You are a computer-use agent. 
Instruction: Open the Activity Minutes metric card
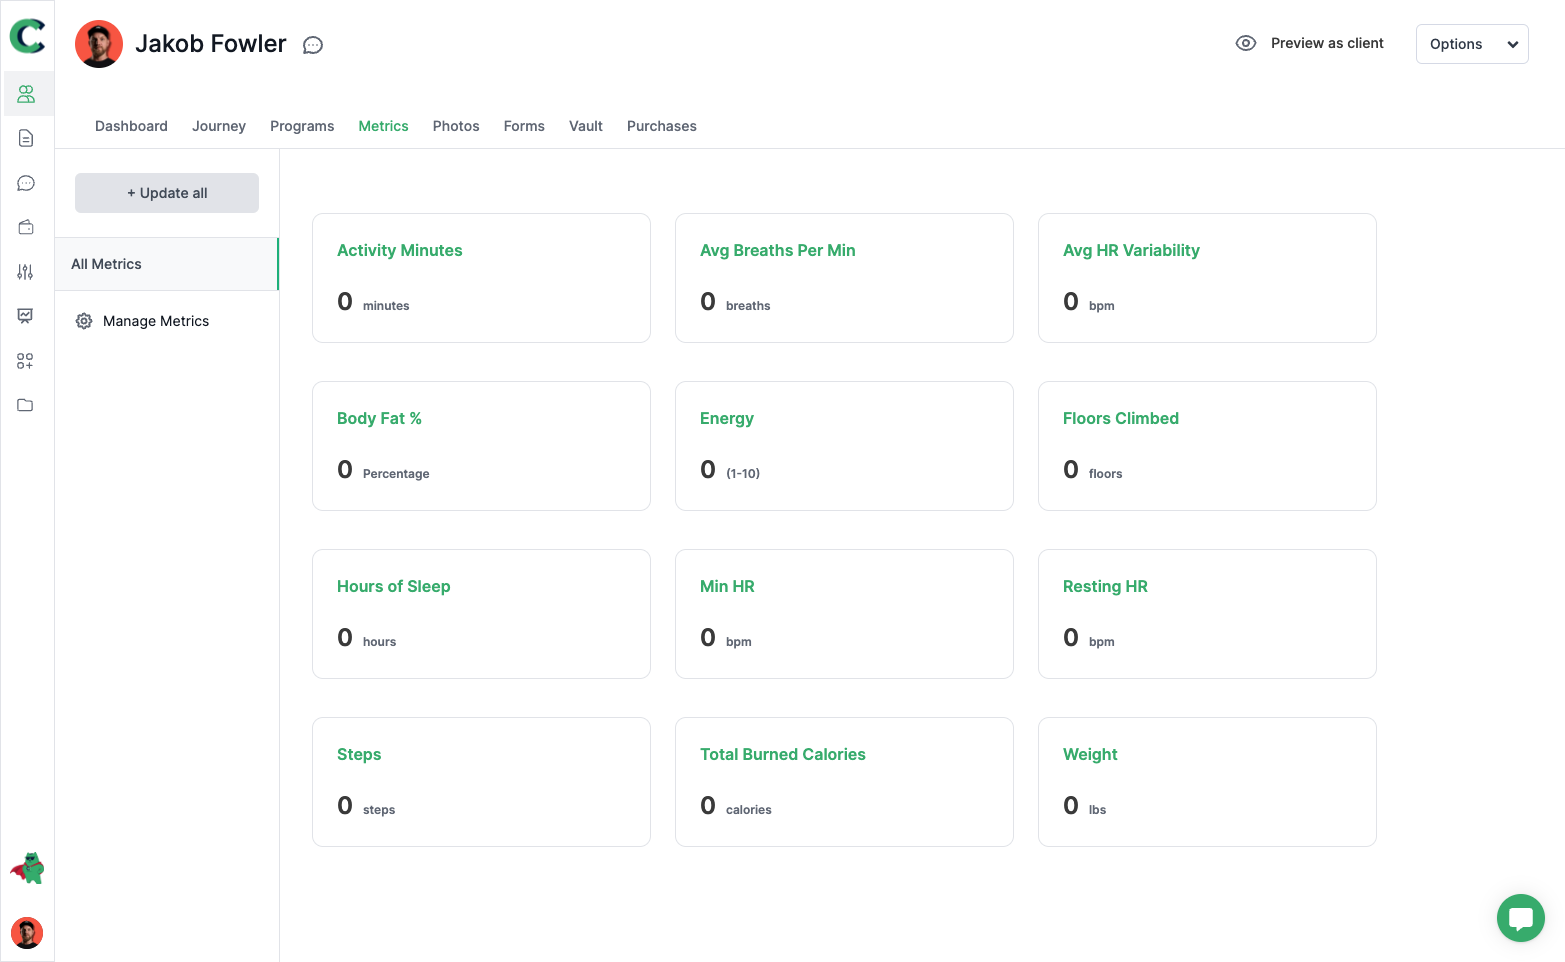click(481, 278)
